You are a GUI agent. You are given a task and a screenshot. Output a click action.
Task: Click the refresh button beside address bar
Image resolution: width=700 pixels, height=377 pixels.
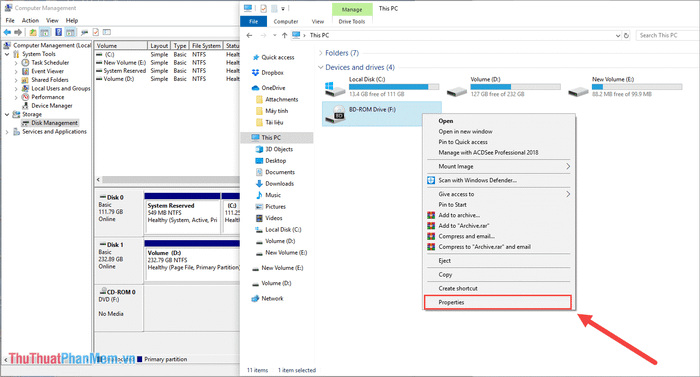[626, 35]
